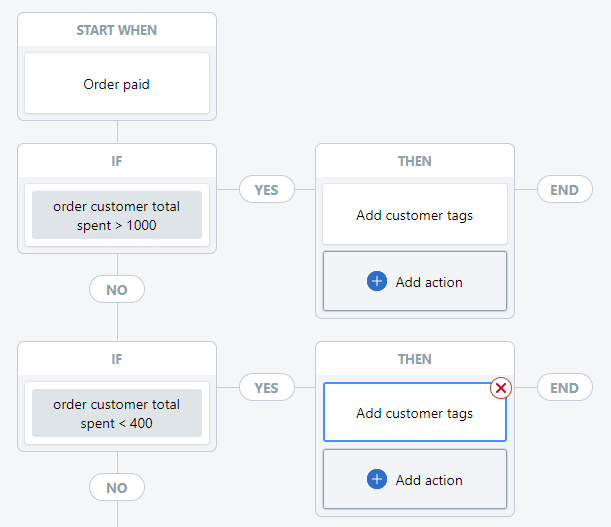Click the START WHEN header
Image resolution: width=611 pixels, height=527 pixels.
click(117, 30)
